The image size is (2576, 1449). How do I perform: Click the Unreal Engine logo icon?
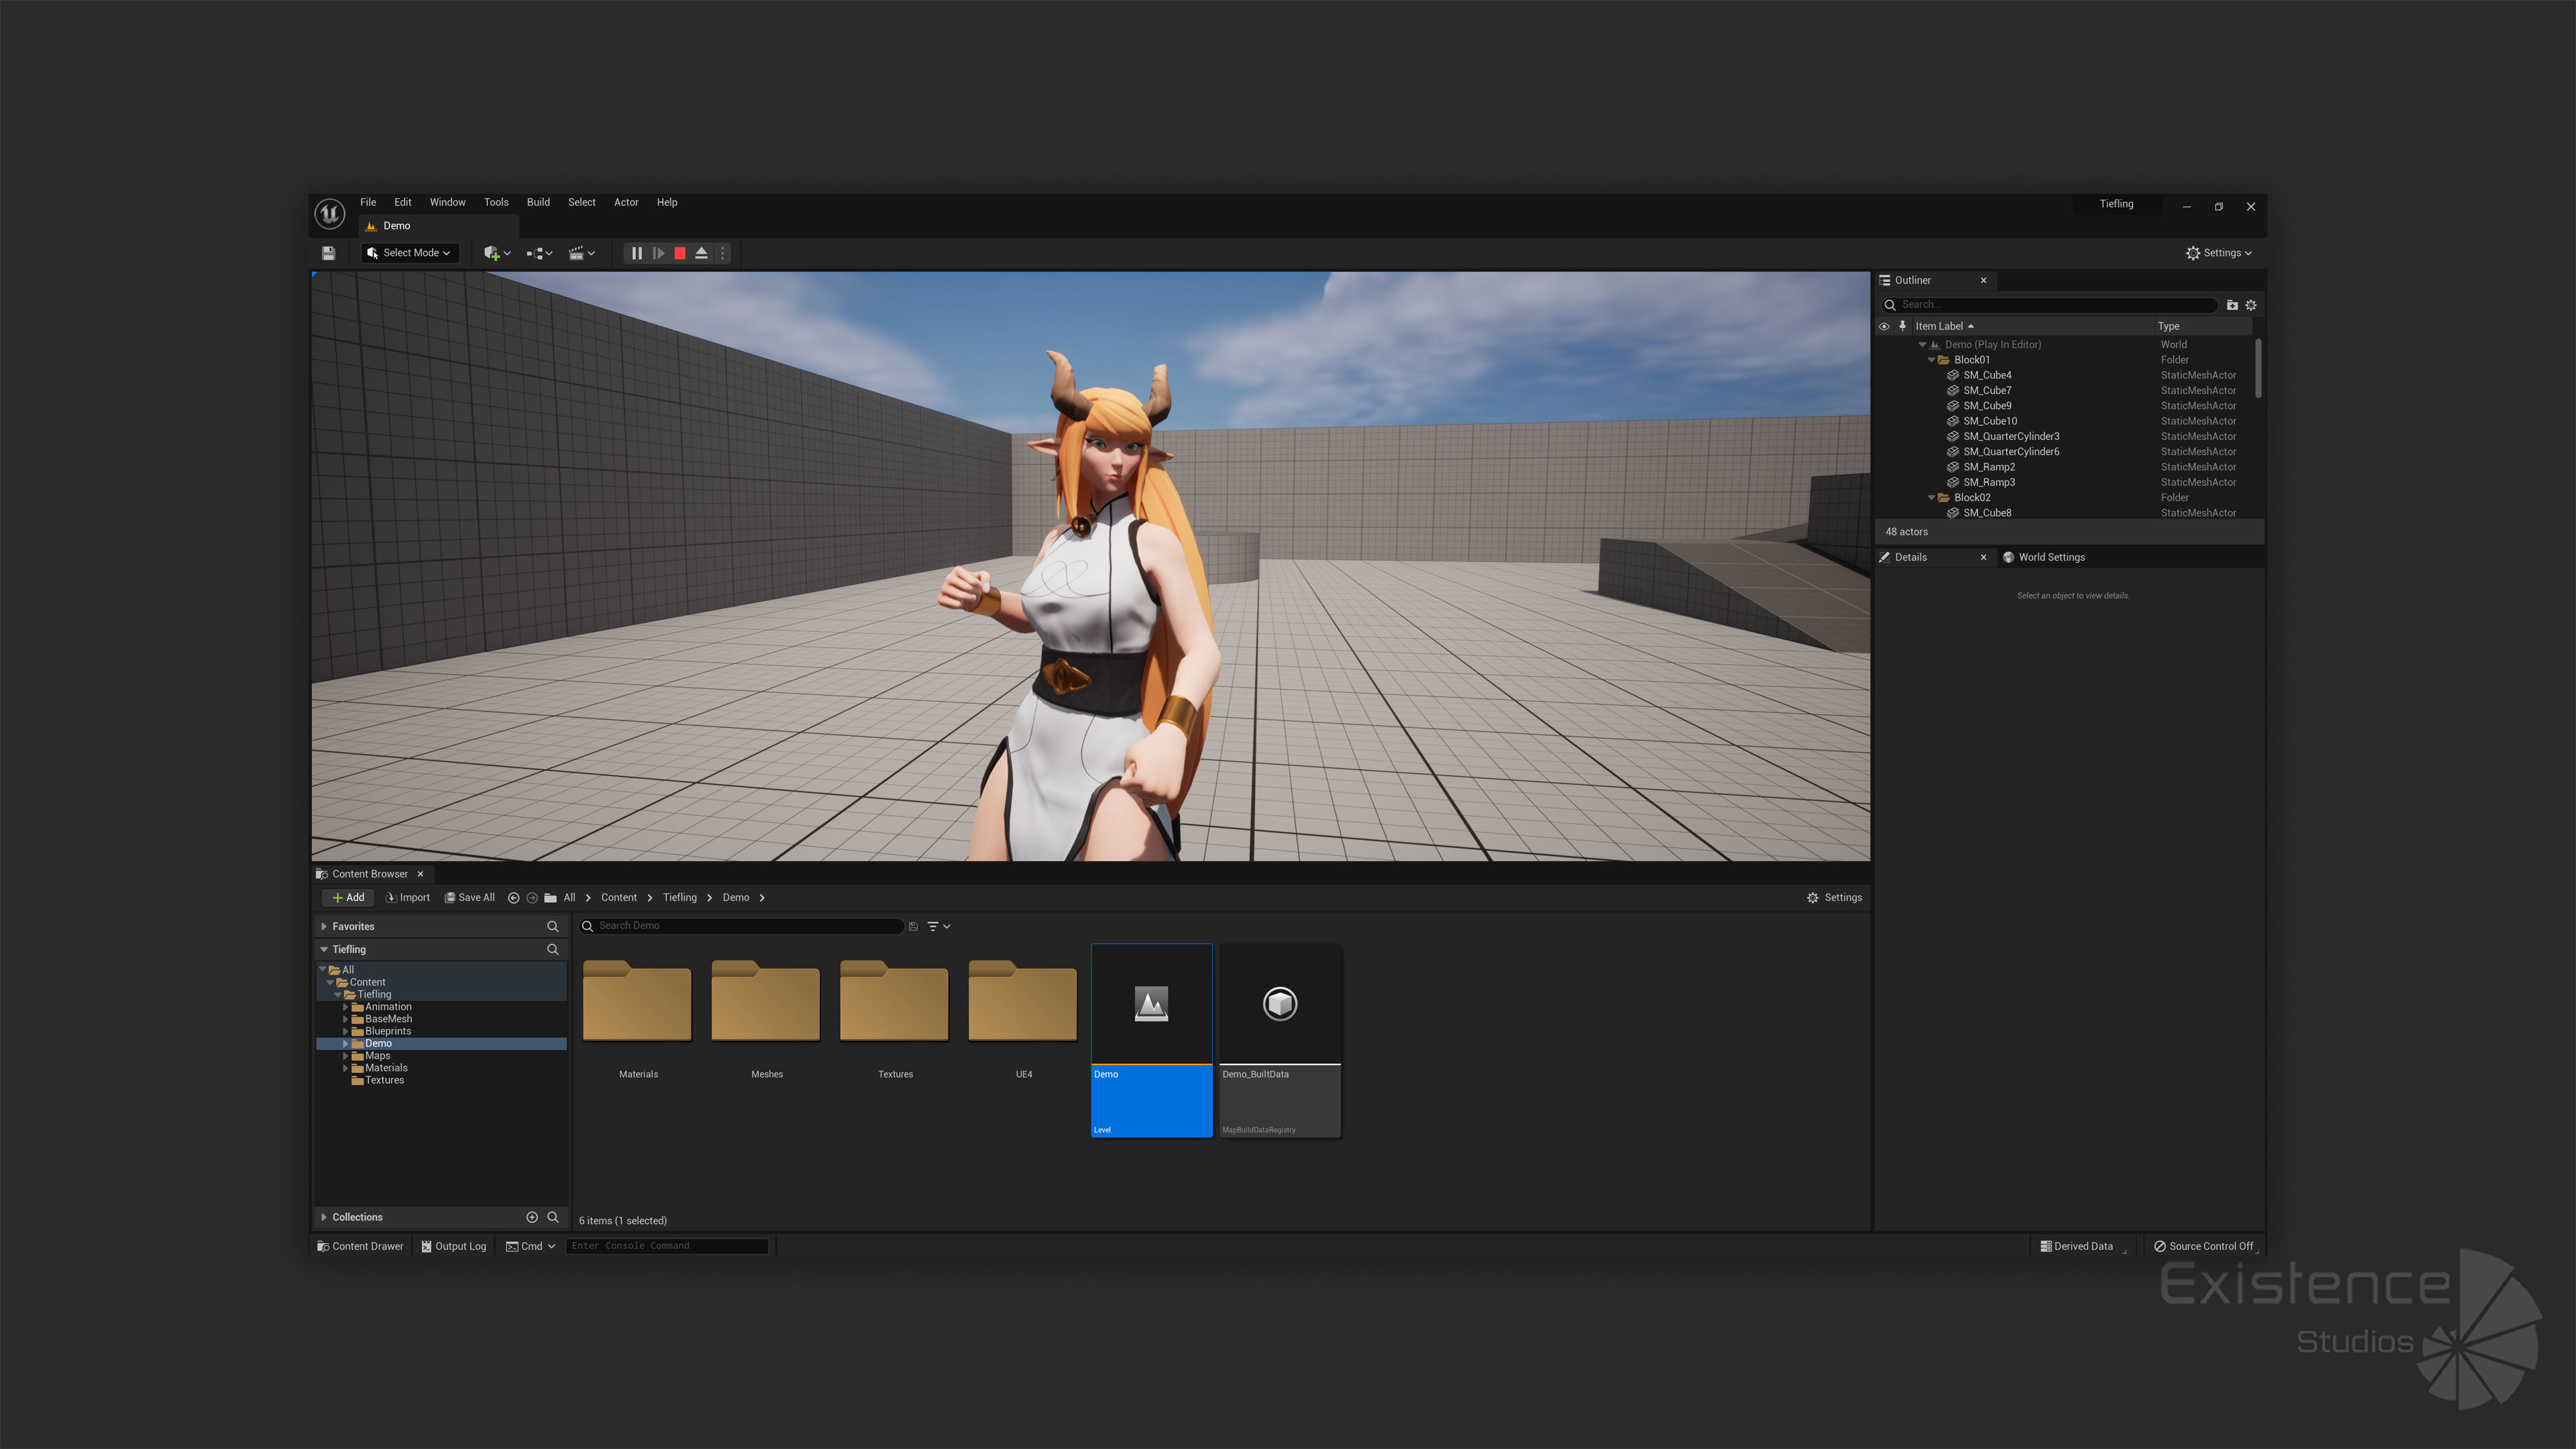[x=329, y=213]
